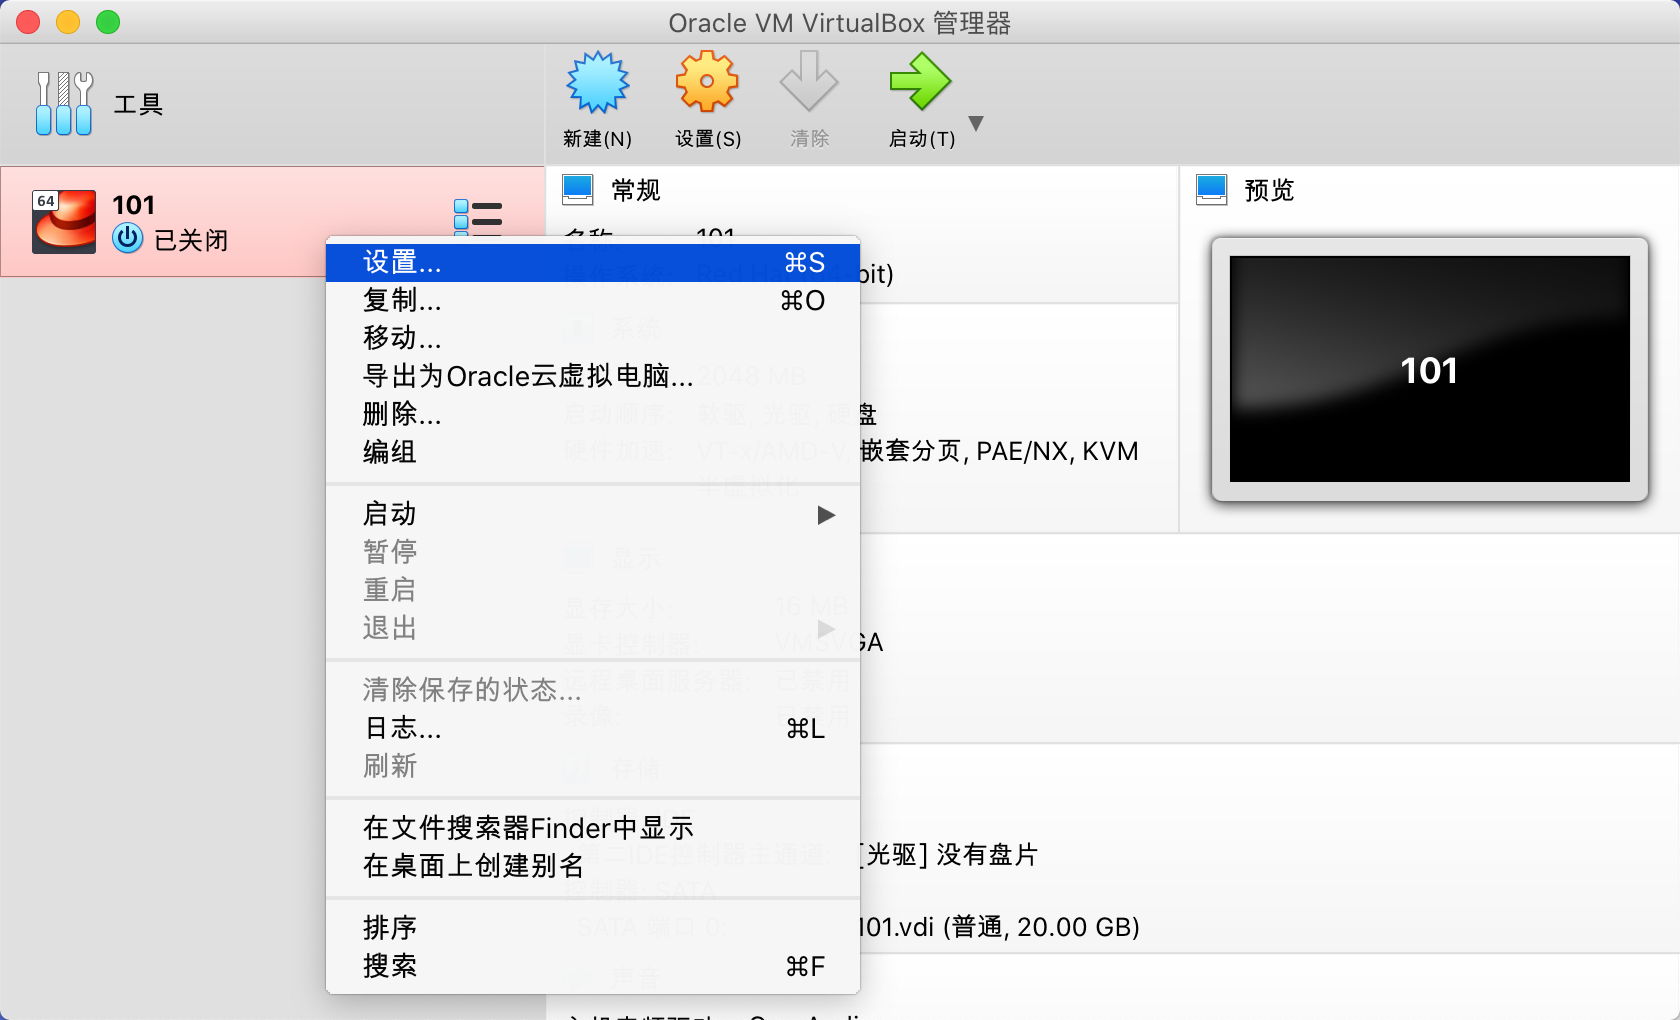1680x1020 pixels.
Task: Click the Preview (预览) section monitor icon
Action: 1212,190
